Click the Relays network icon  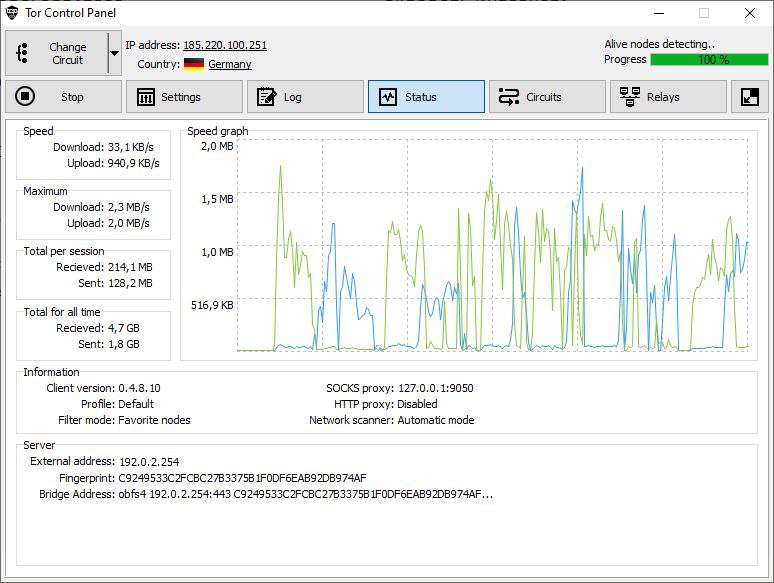(x=629, y=97)
